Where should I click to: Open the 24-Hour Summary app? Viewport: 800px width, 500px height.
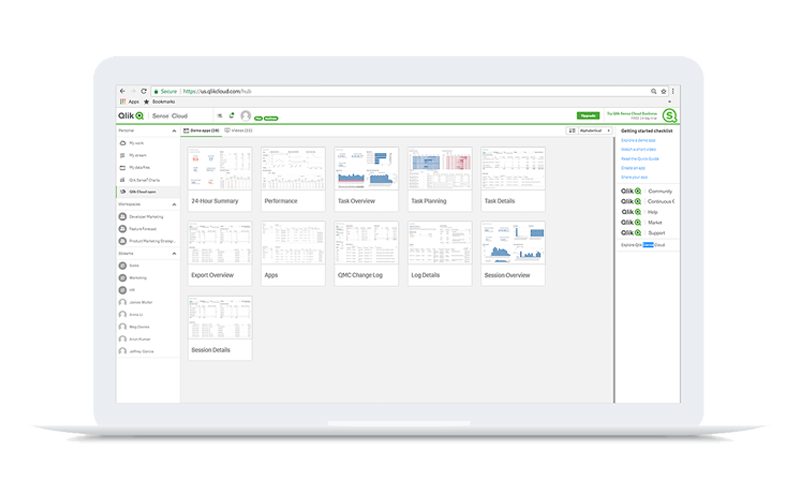220,179
